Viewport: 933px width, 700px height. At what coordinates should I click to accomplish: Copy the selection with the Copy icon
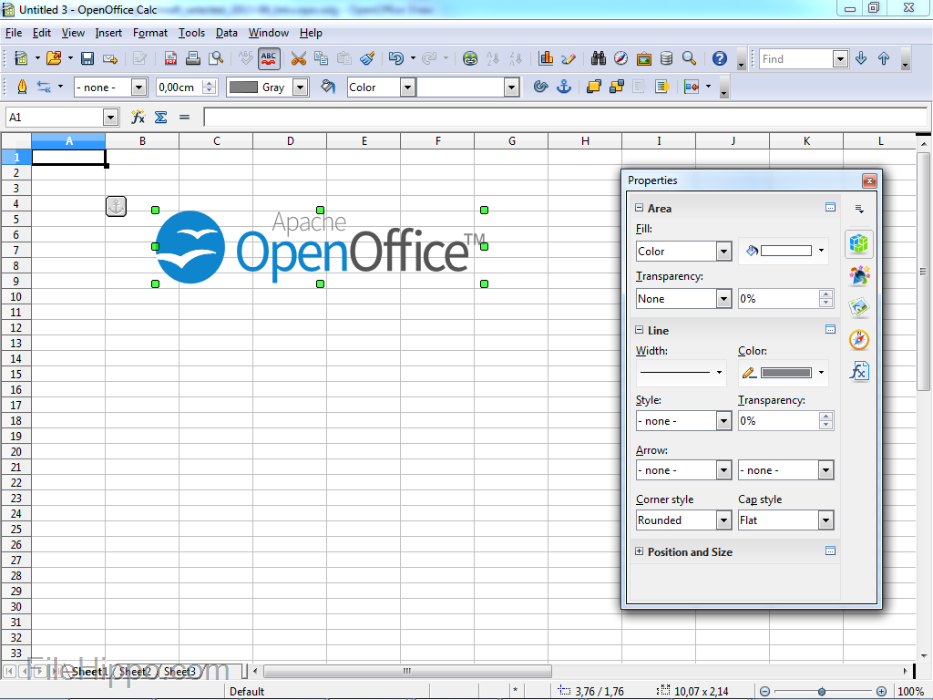[x=321, y=58]
